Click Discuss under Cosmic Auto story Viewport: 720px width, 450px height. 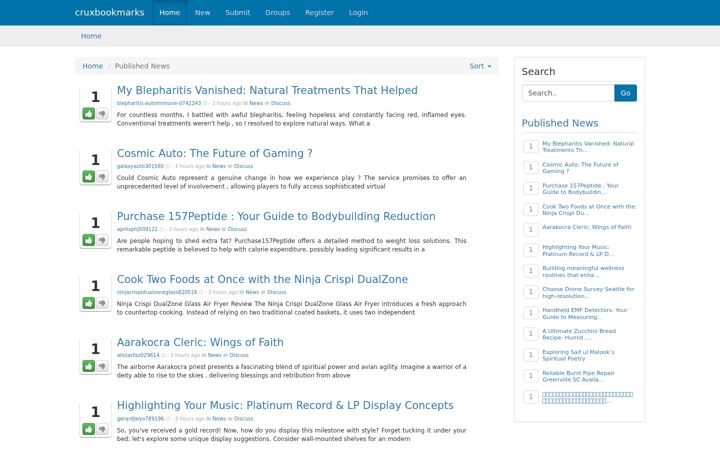click(x=243, y=166)
